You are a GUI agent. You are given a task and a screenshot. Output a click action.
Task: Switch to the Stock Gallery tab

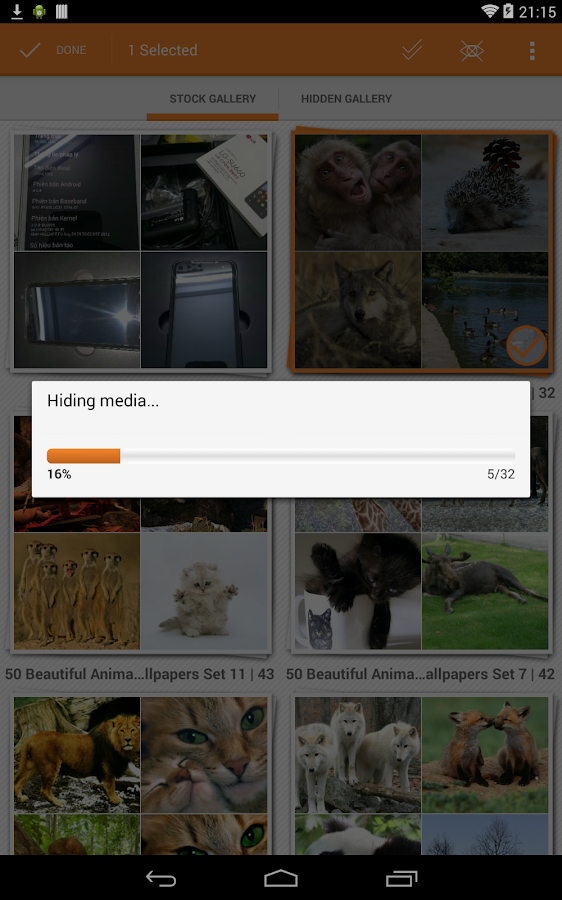[212, 99]
